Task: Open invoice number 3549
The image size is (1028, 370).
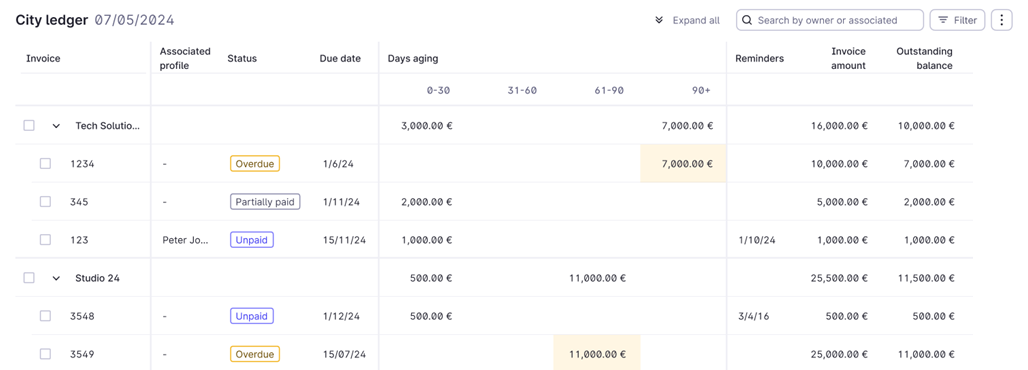Action: (x=83, y=354)
